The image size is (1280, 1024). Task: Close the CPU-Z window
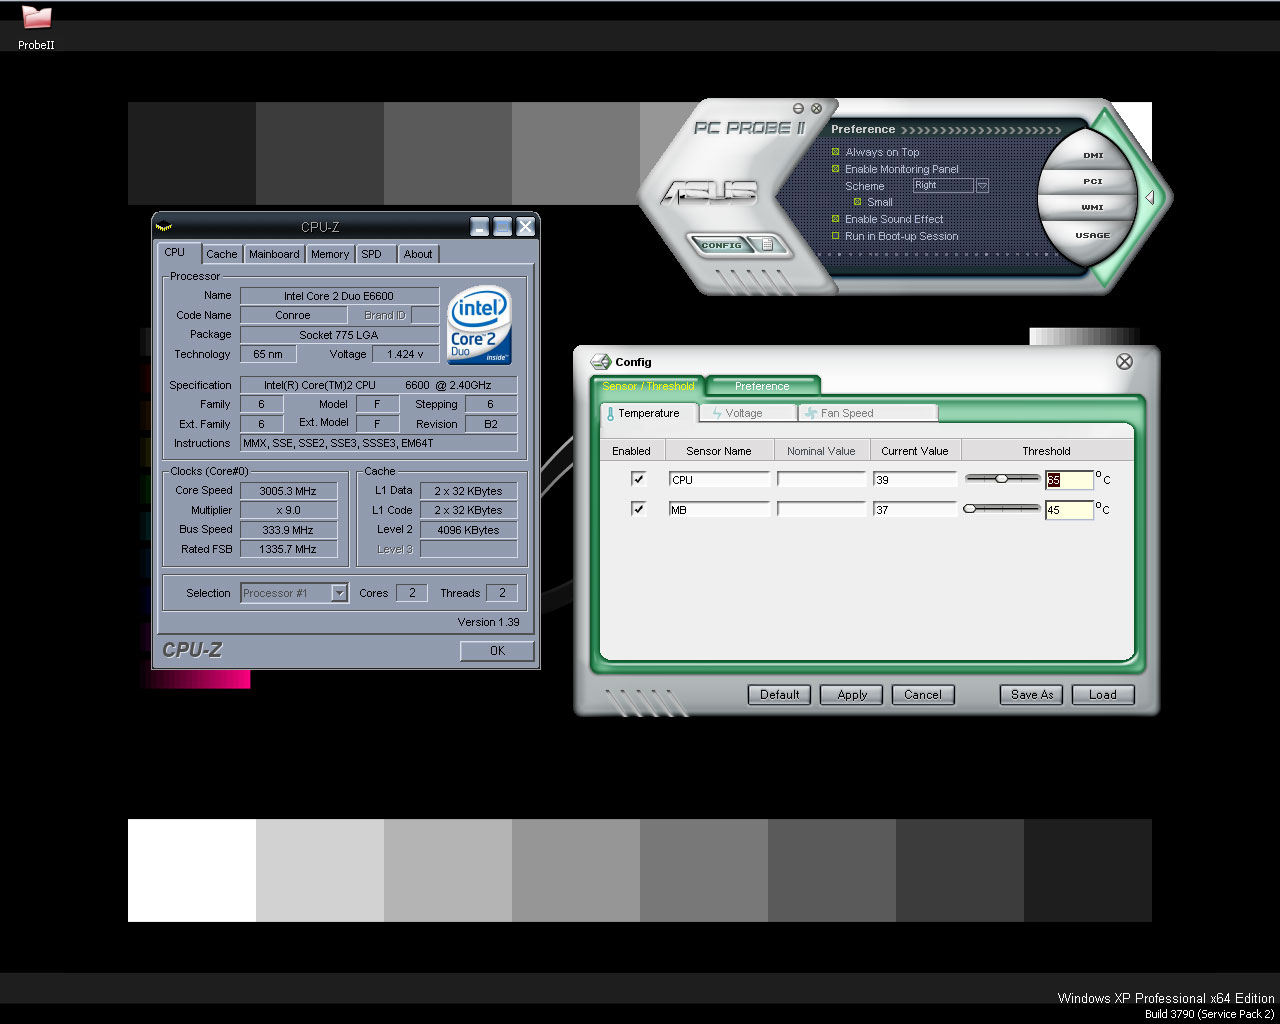pos(526,227)
